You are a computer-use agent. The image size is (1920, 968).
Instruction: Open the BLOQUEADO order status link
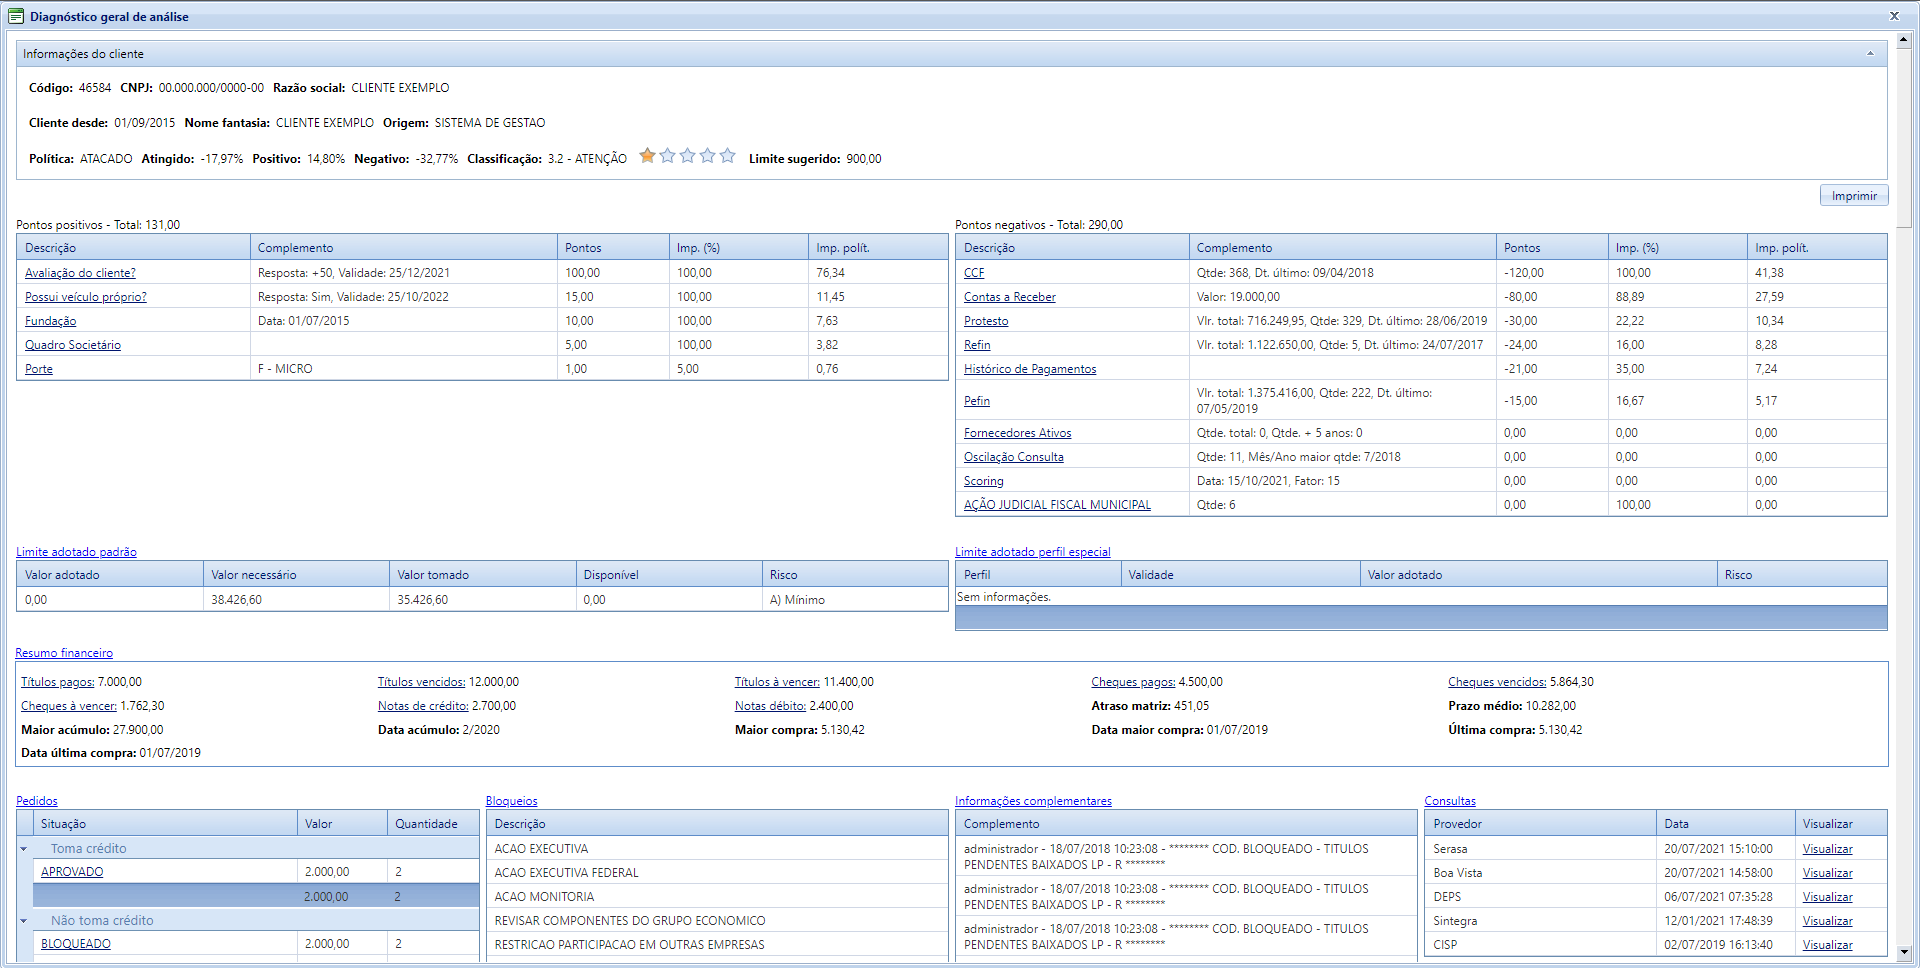pyautogui.click(x=76, y=944)
